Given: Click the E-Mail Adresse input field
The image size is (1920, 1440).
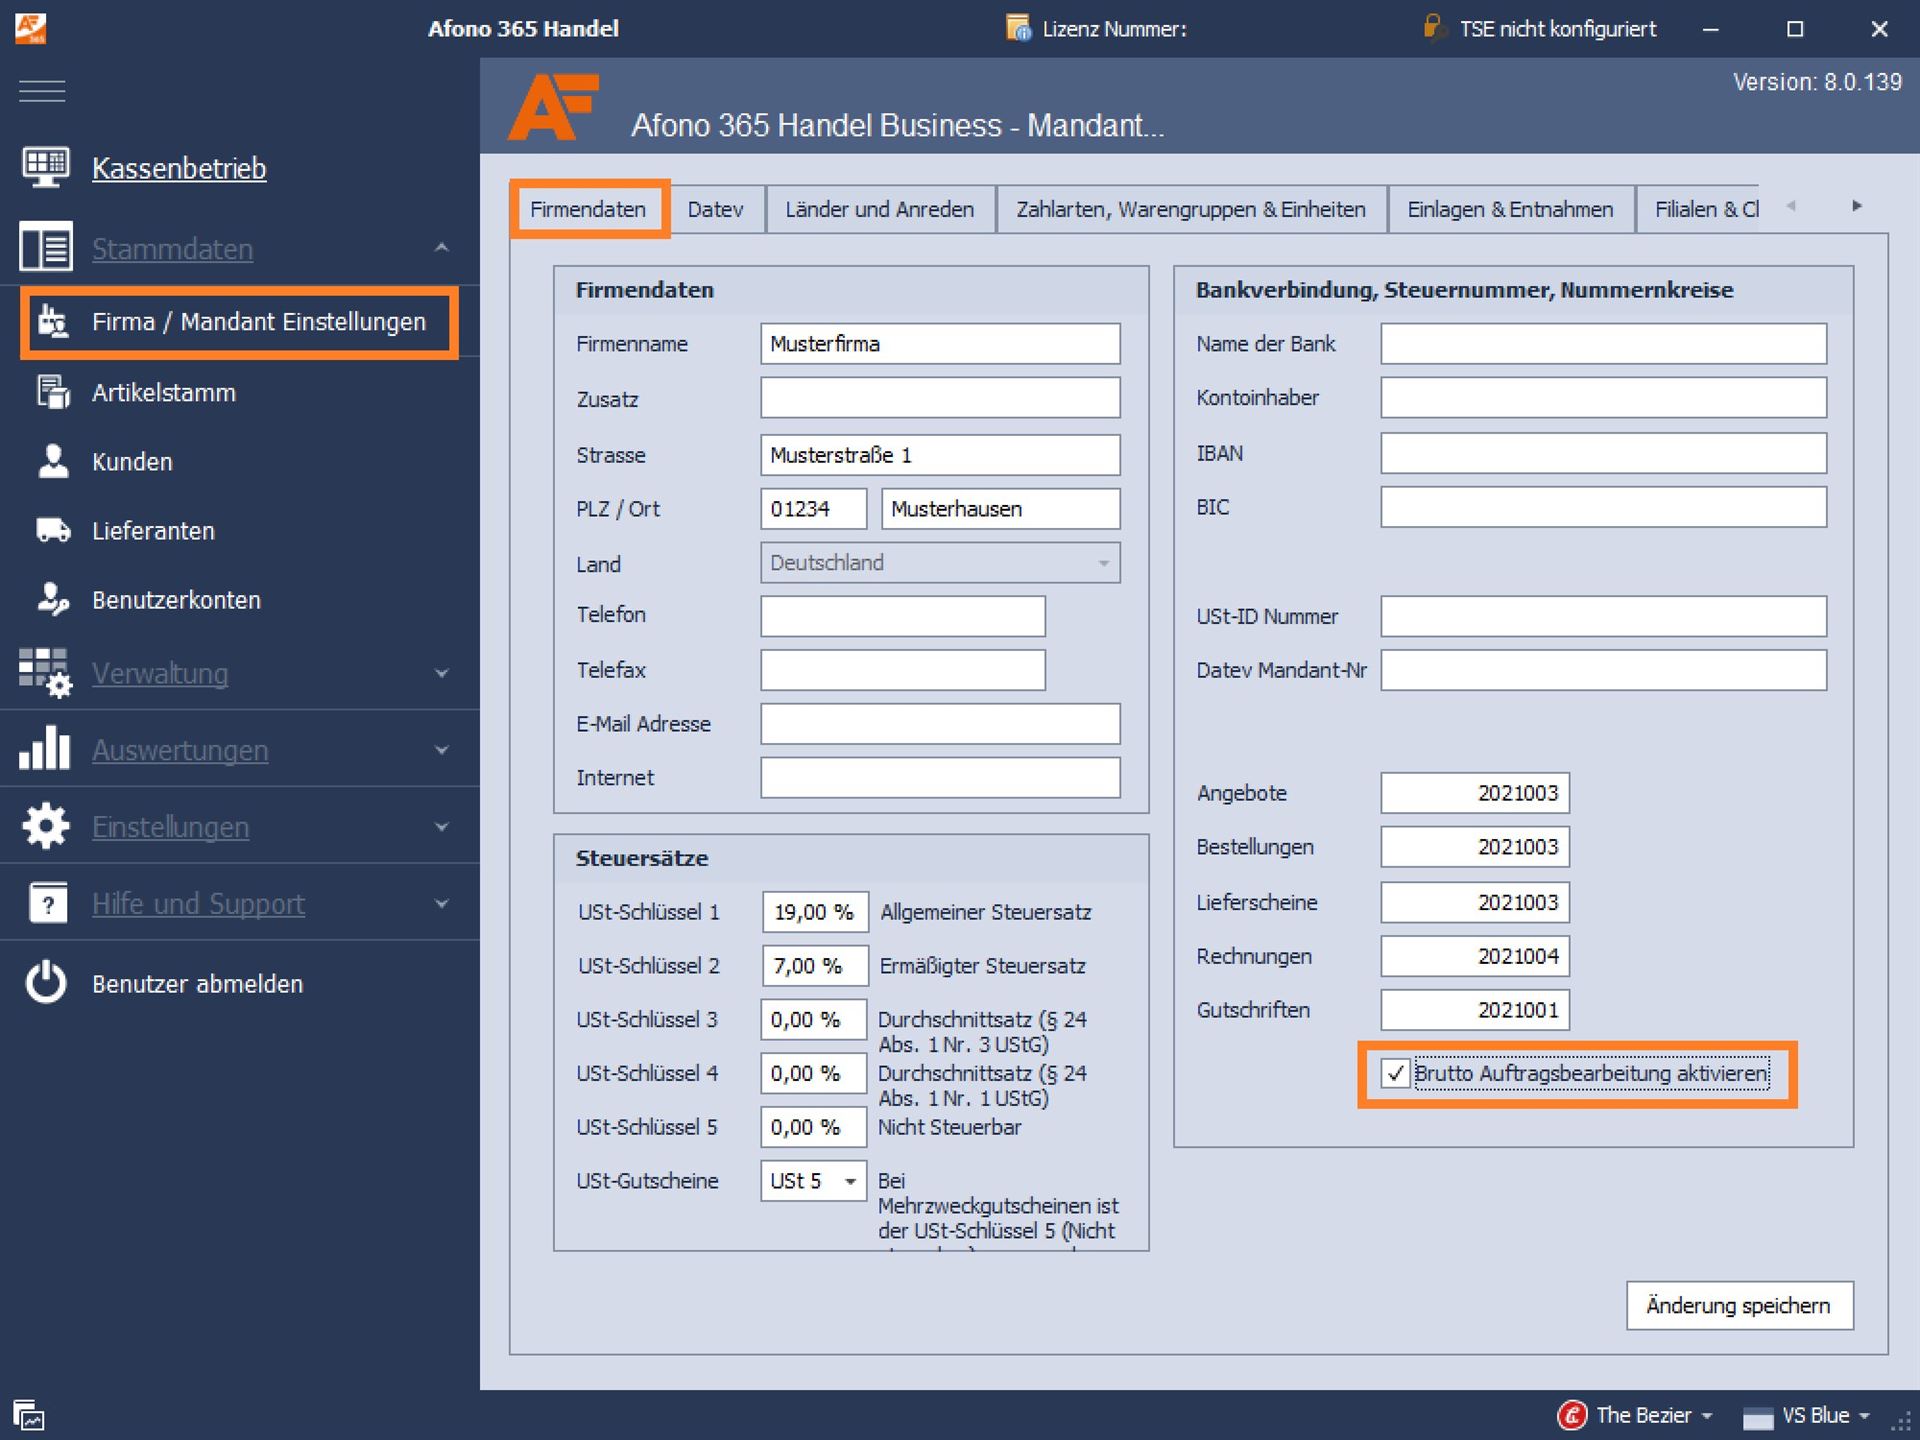Looking at the screenshot, I should pyautogui.click(x=940, y=724).
